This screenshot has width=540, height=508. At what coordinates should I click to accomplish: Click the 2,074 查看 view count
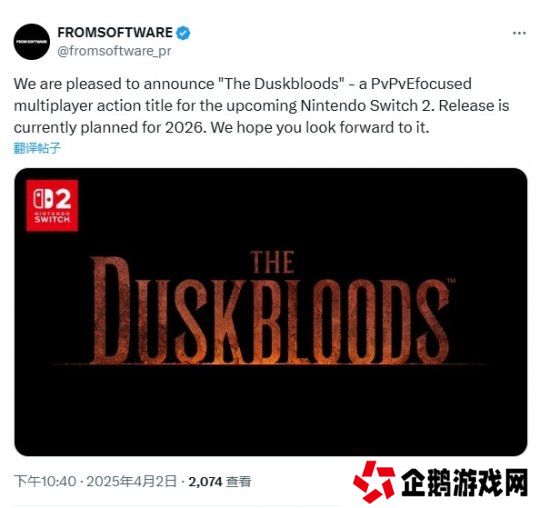click(219, 482)
